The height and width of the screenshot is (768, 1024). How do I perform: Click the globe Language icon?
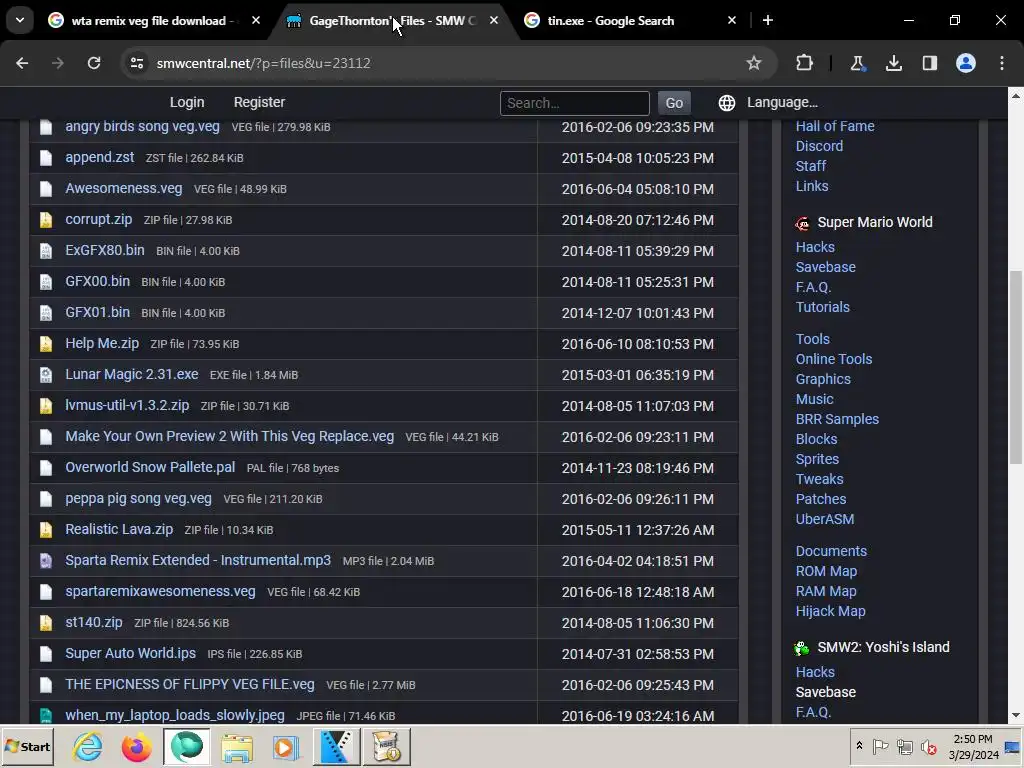click(727, 103)
